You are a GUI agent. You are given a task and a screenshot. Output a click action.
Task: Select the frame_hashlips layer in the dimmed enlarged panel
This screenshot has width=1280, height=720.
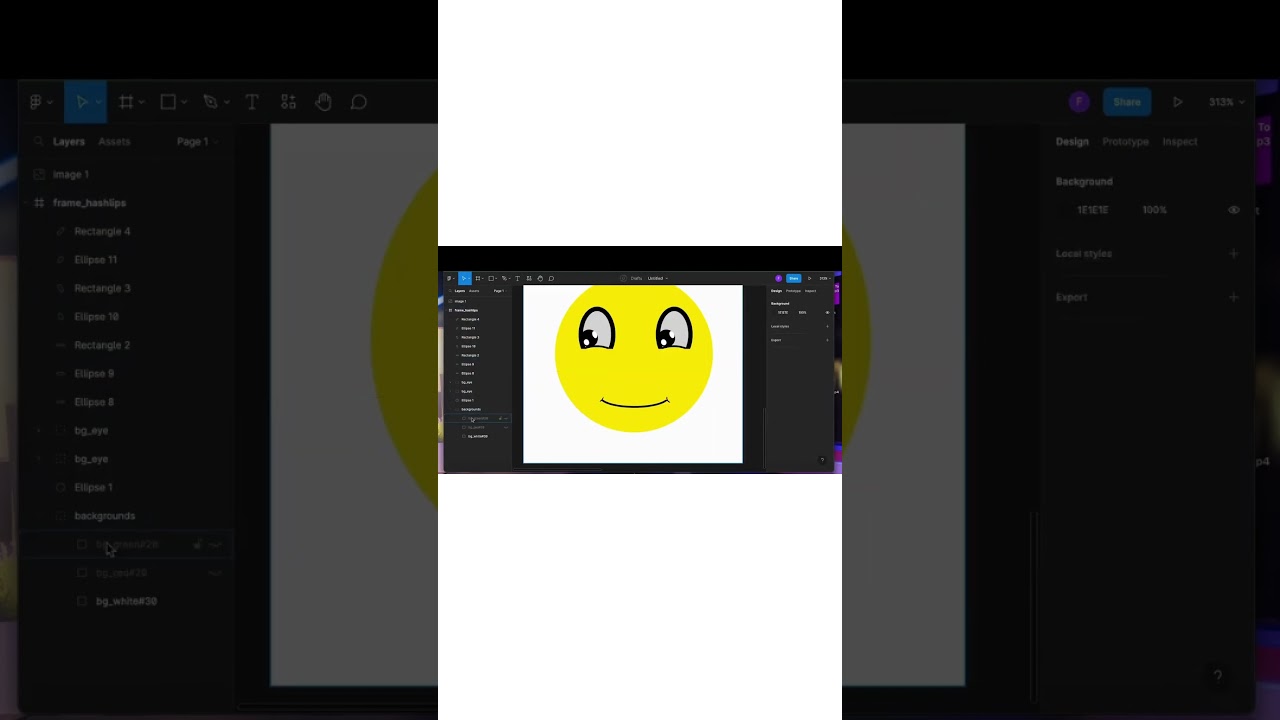89,203
